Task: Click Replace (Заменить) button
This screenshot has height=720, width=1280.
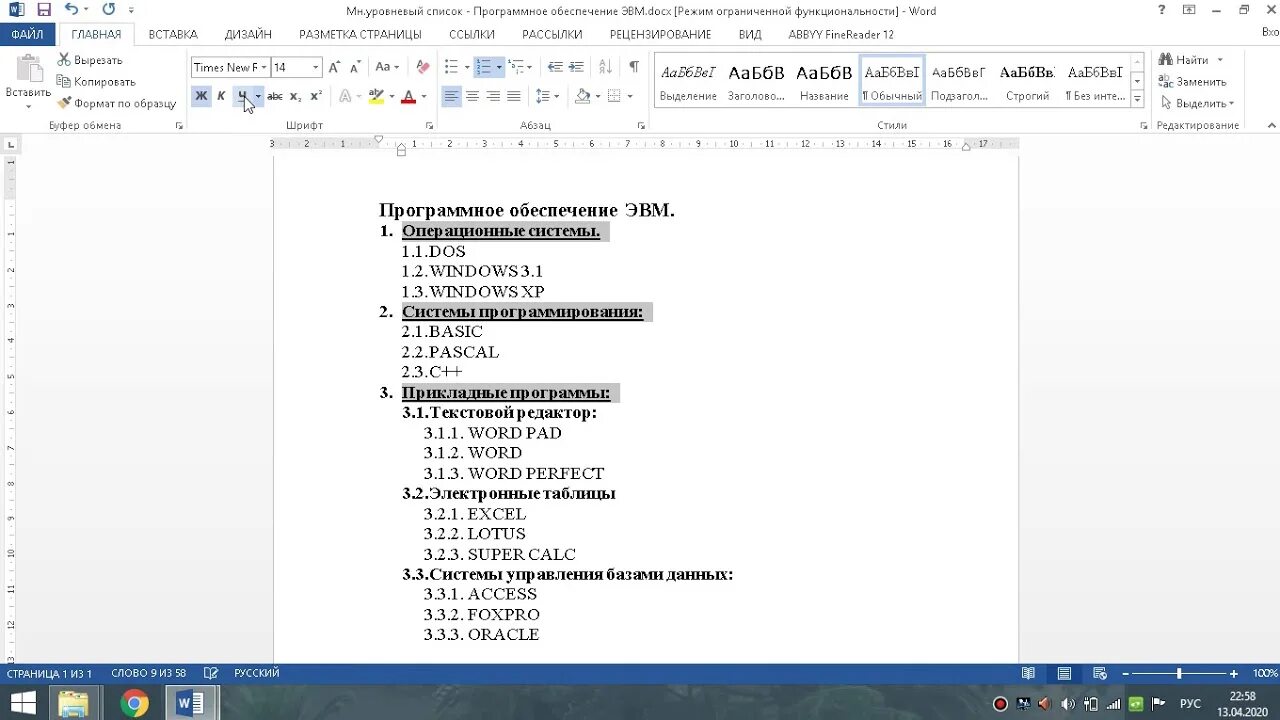Action: pos(1192,81)
